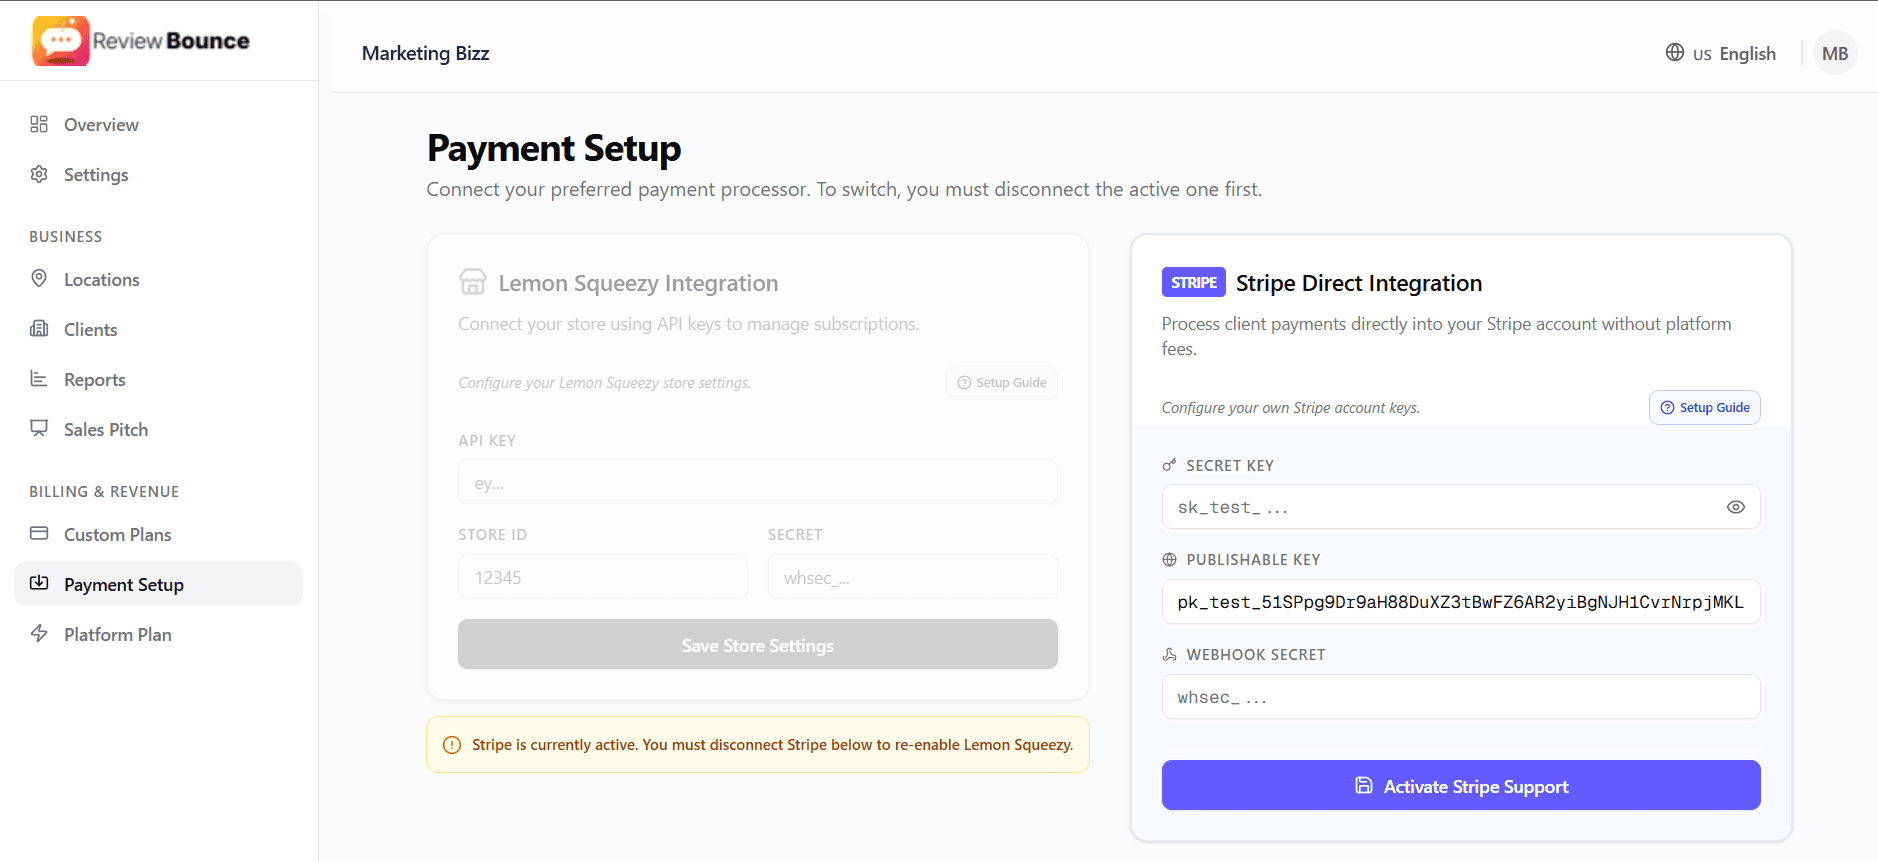
Task: Click the Review Bounce logo
Action: point(141,41)
